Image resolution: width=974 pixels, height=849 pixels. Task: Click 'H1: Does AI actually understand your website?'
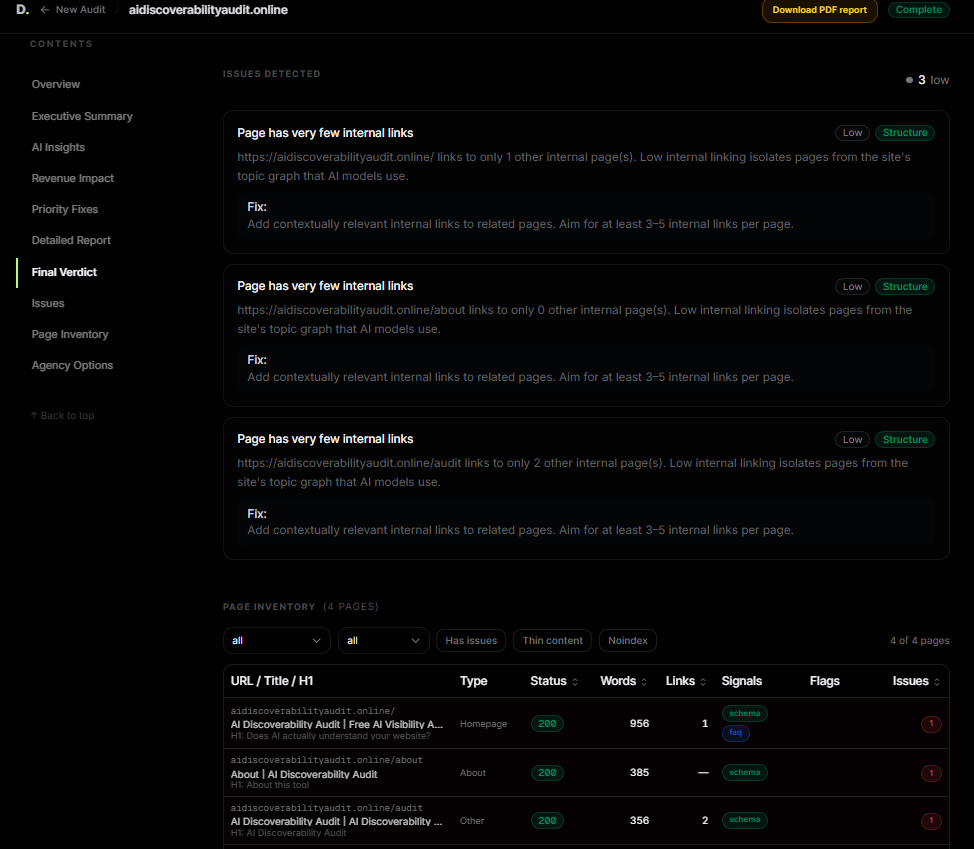pos(330,737)
